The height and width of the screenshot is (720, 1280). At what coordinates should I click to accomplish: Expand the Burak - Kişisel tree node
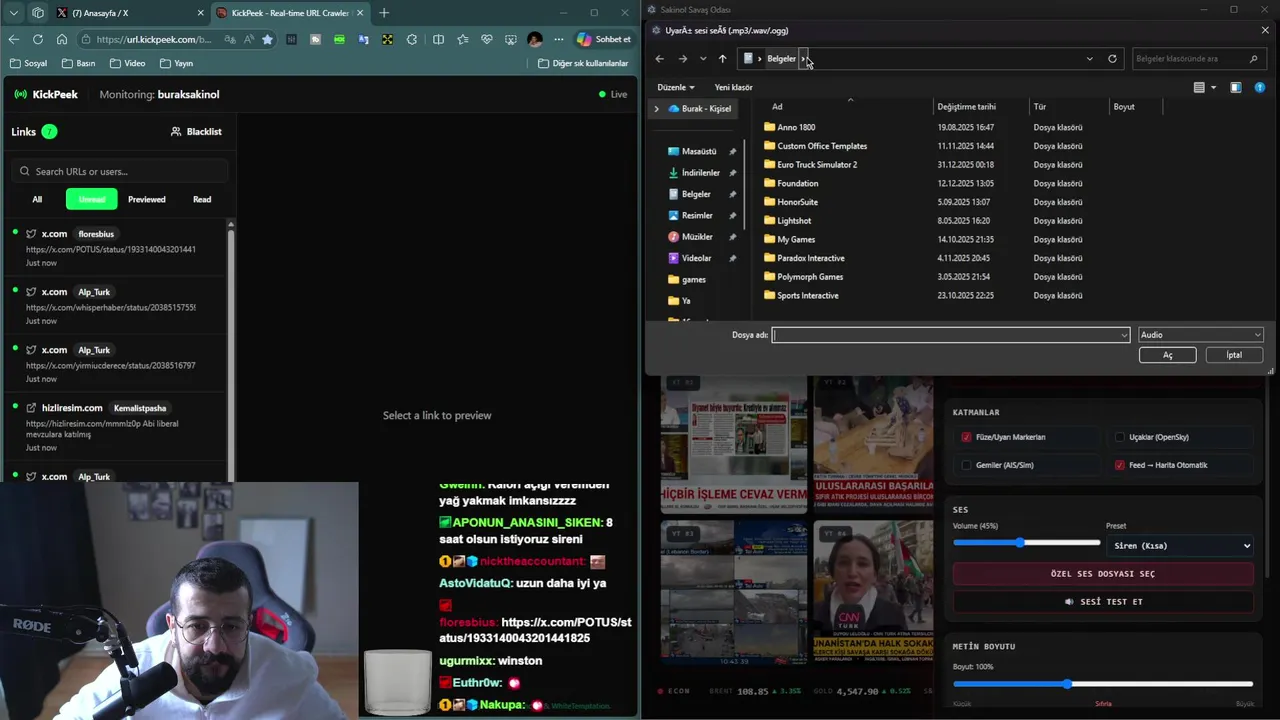point(657,108)
